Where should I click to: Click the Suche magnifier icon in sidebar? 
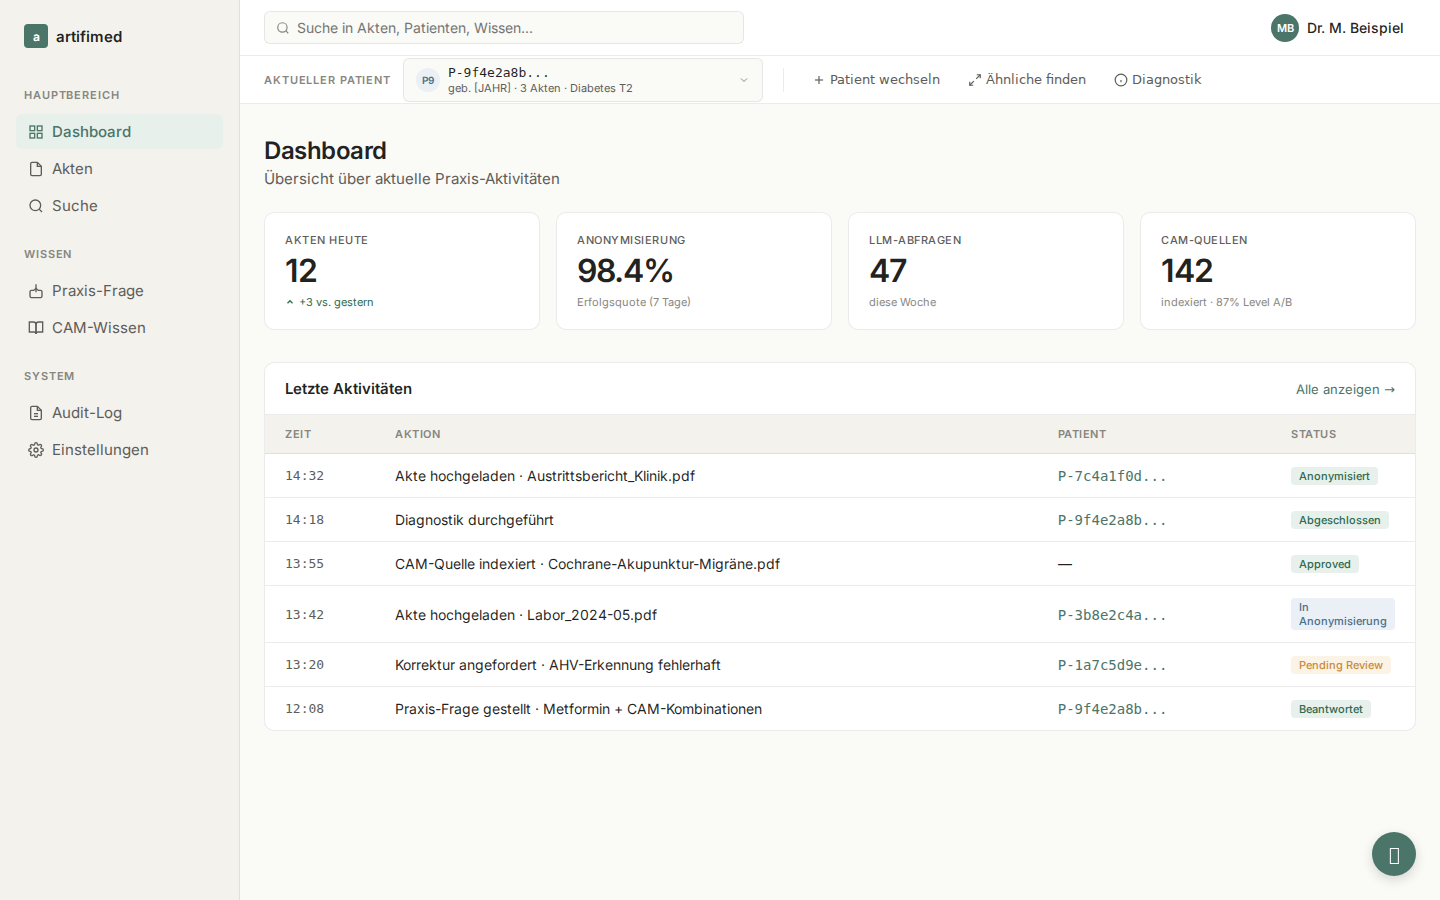[36, 206]
